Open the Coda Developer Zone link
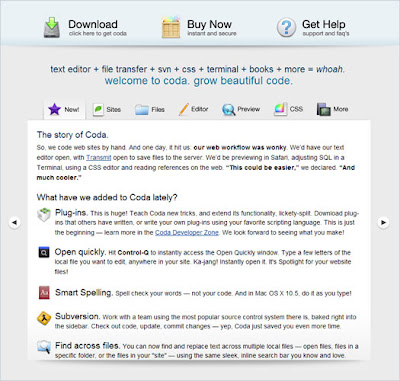400x381 pixels. 187,232
